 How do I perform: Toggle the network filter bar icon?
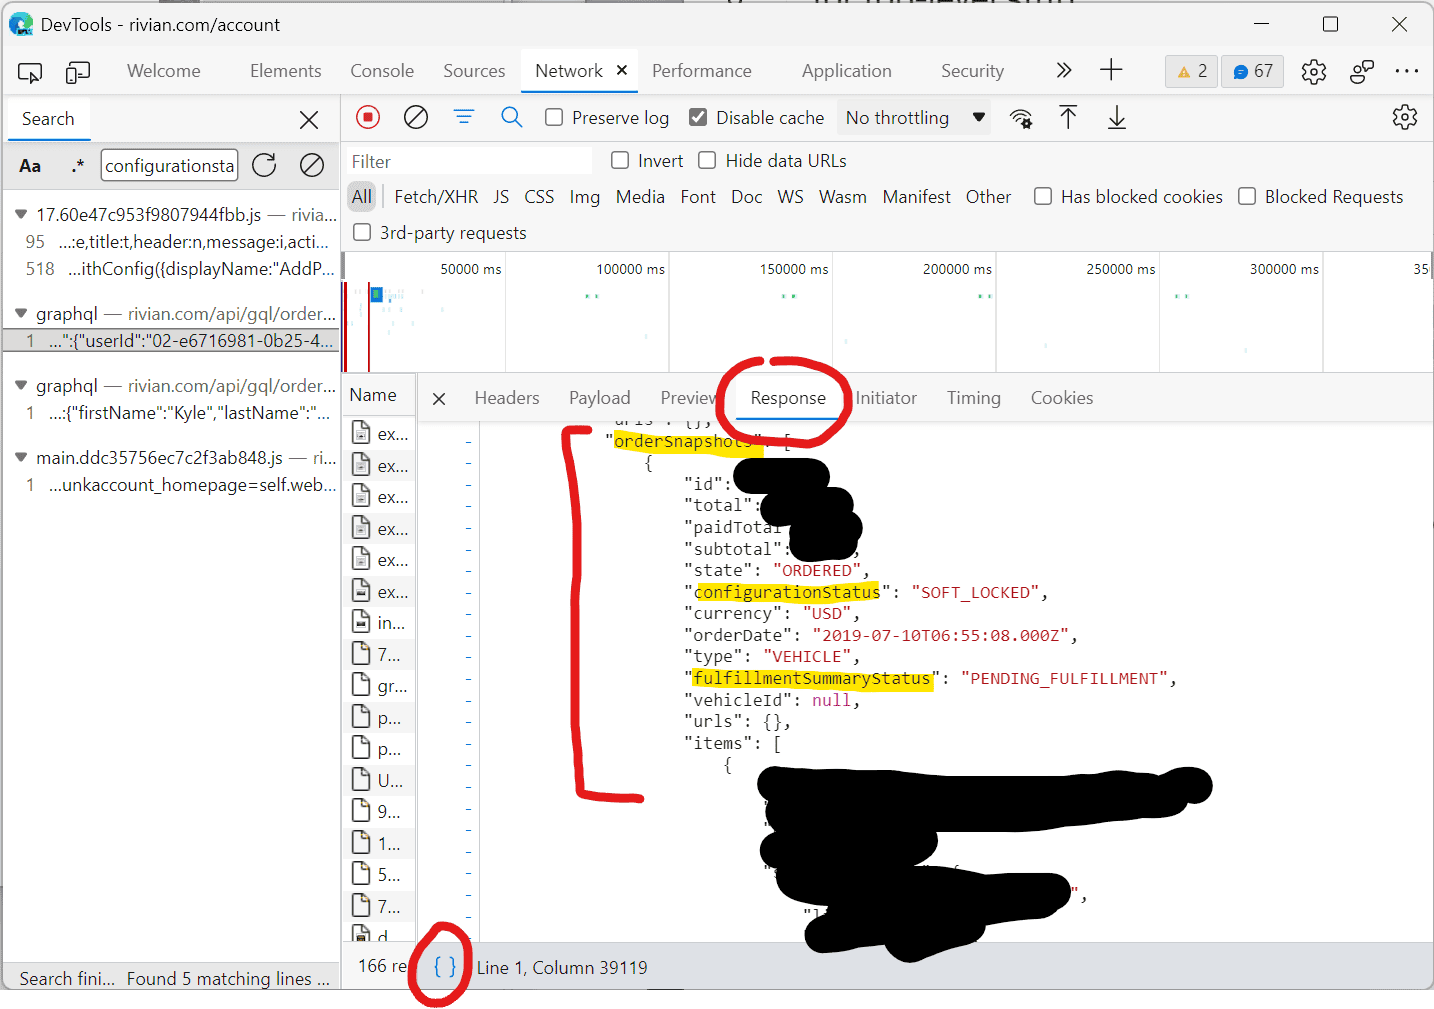point(464,118)
